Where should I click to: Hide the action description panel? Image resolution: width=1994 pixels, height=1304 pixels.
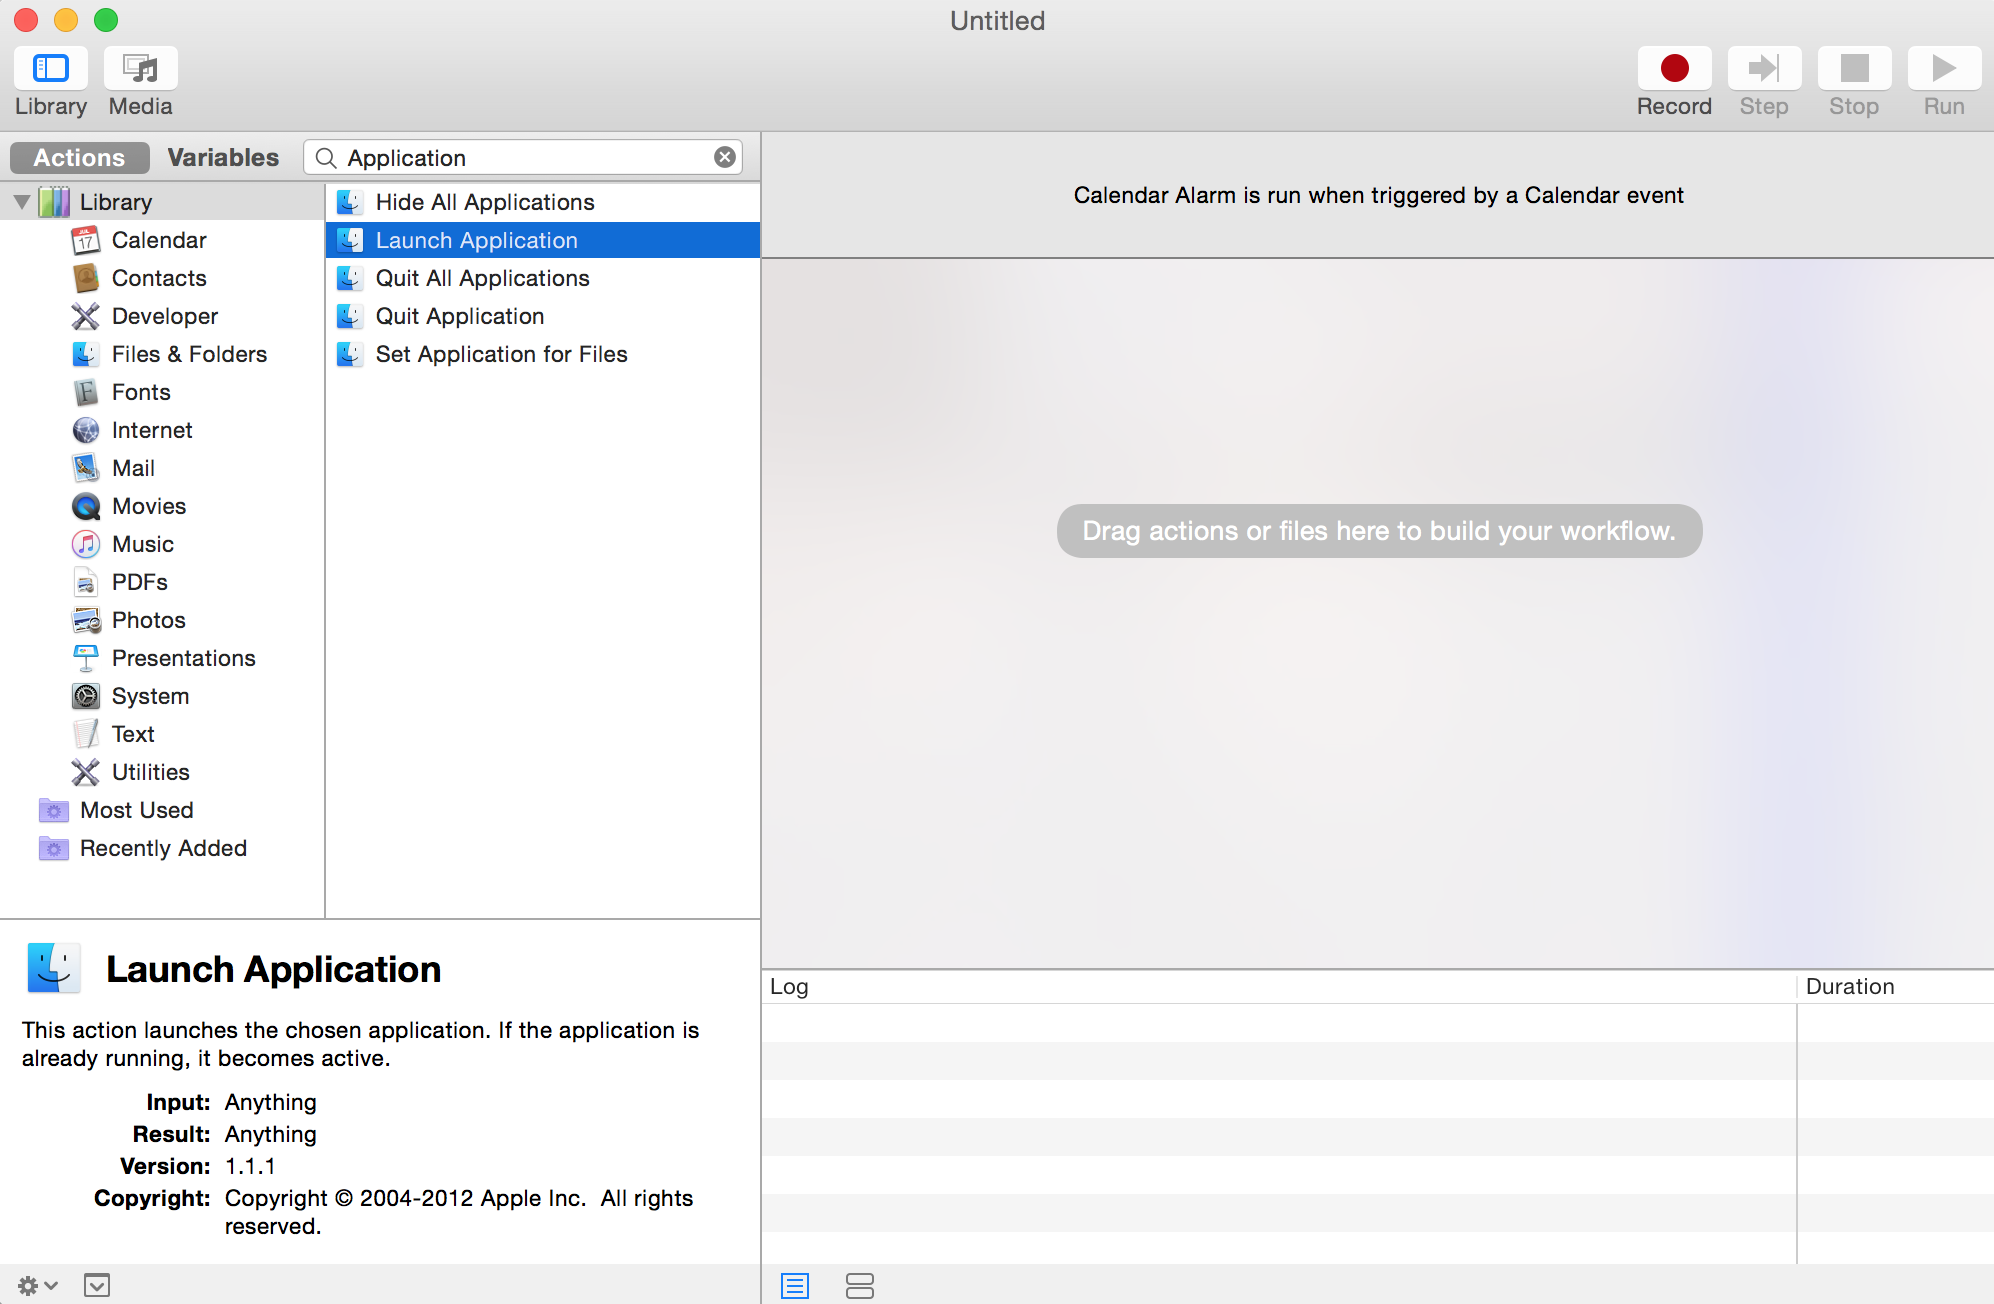point(97,1285)
